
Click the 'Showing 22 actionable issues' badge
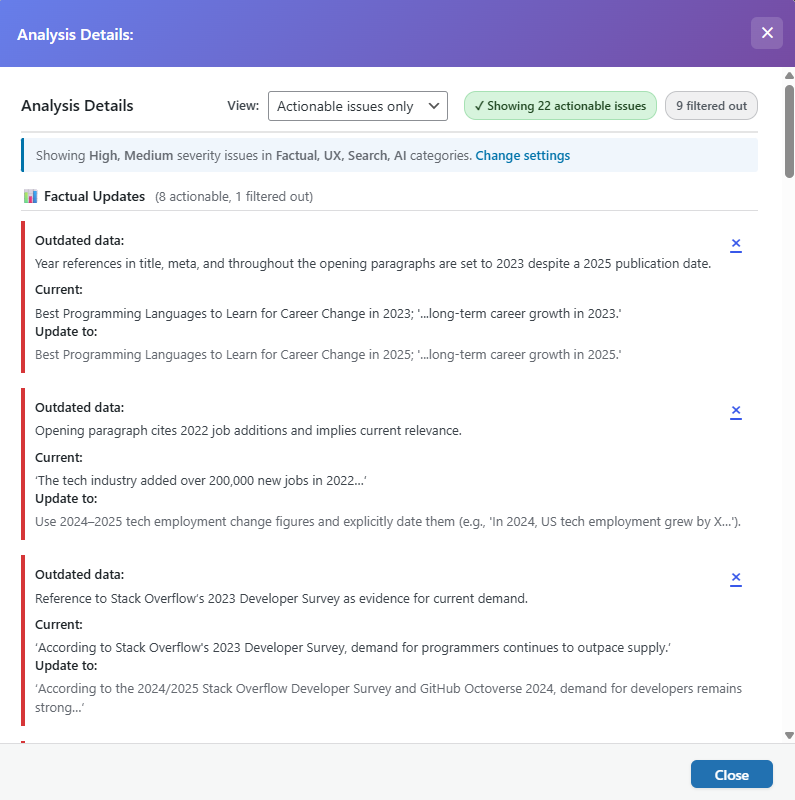click(560, 106)
